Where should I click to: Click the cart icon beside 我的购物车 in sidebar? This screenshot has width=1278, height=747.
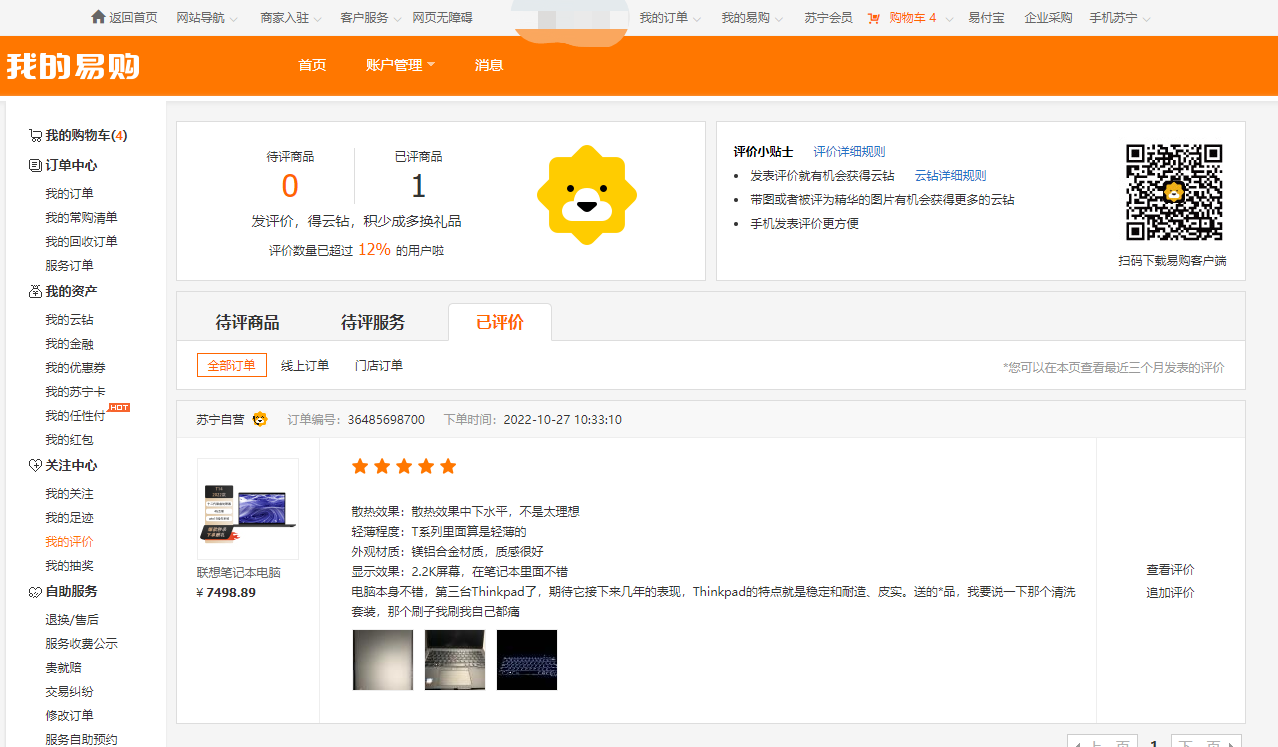click(x=35, y=136)
